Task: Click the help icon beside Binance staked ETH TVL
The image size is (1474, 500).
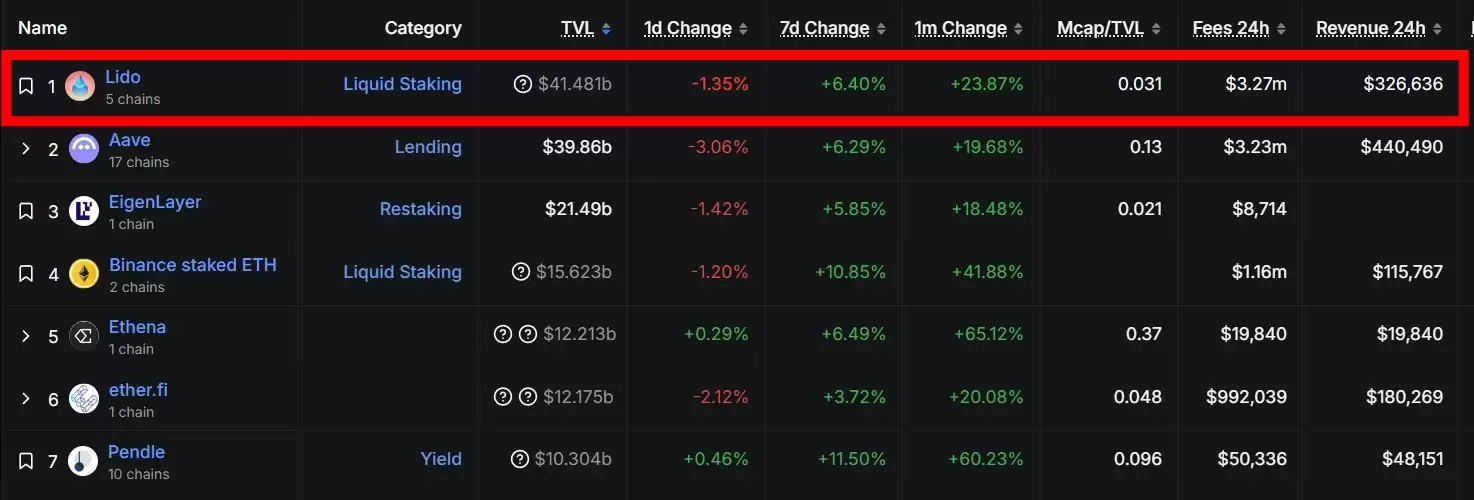Action: (520, 272)
